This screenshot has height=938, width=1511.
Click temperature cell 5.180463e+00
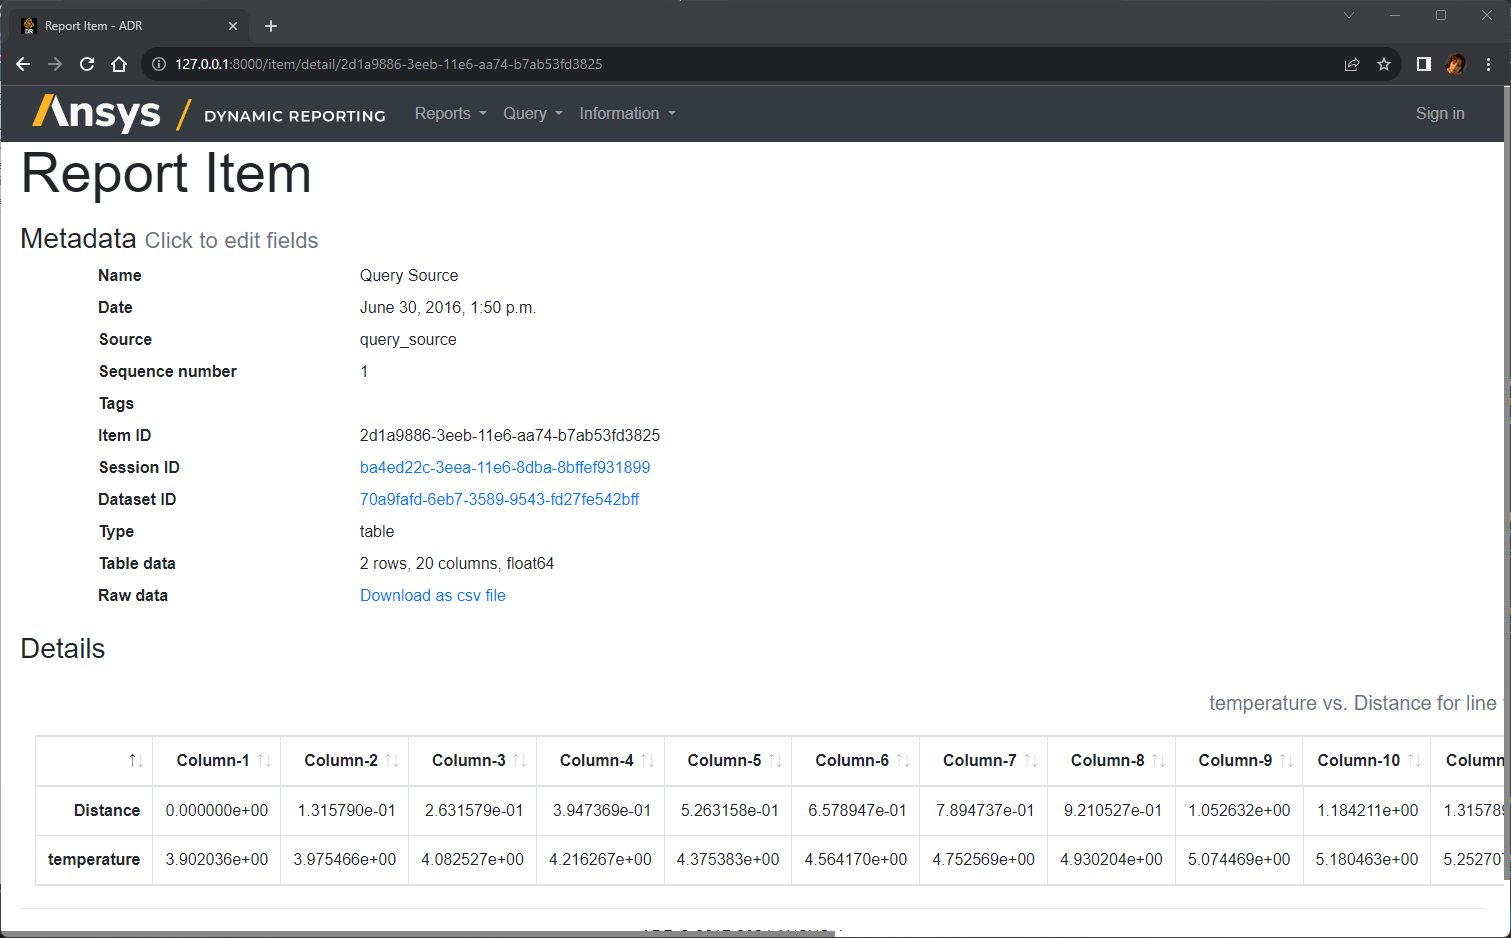[x=1367, y=859]
